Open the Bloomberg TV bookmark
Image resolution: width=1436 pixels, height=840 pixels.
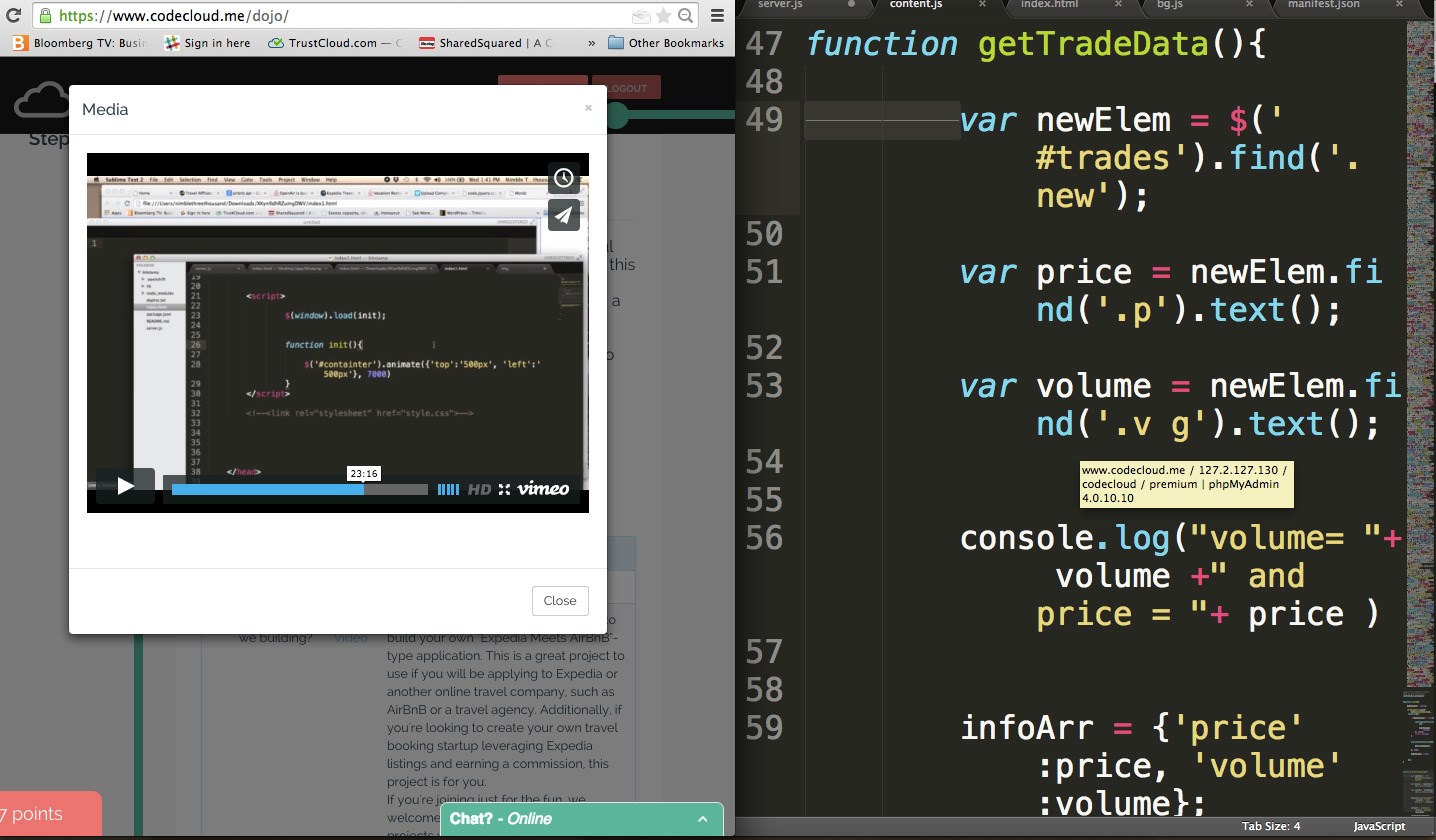80,43
